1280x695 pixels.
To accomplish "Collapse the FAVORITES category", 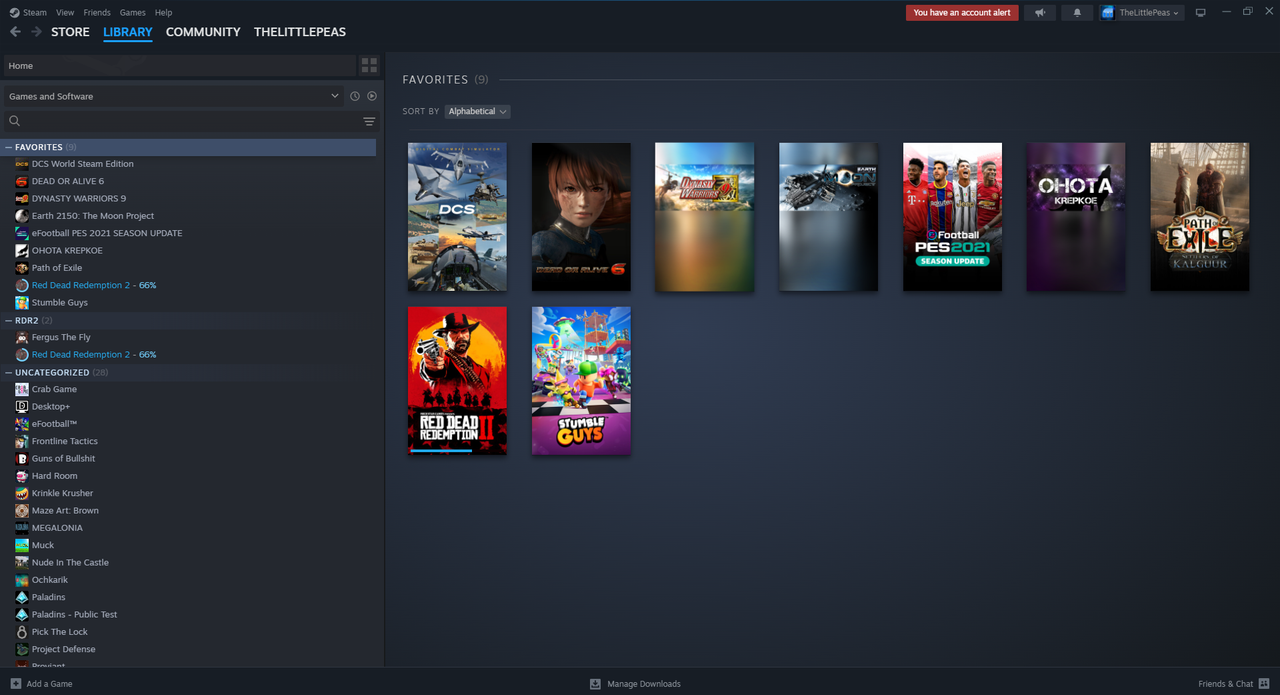I will pos(9,147).
